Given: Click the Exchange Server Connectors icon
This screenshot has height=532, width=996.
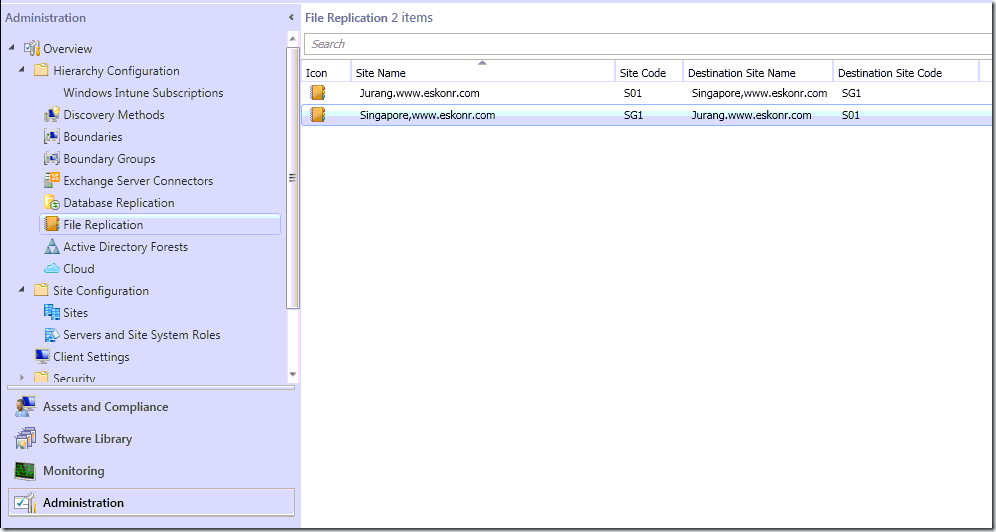Looking at the screenshot, I should (52, 180).
